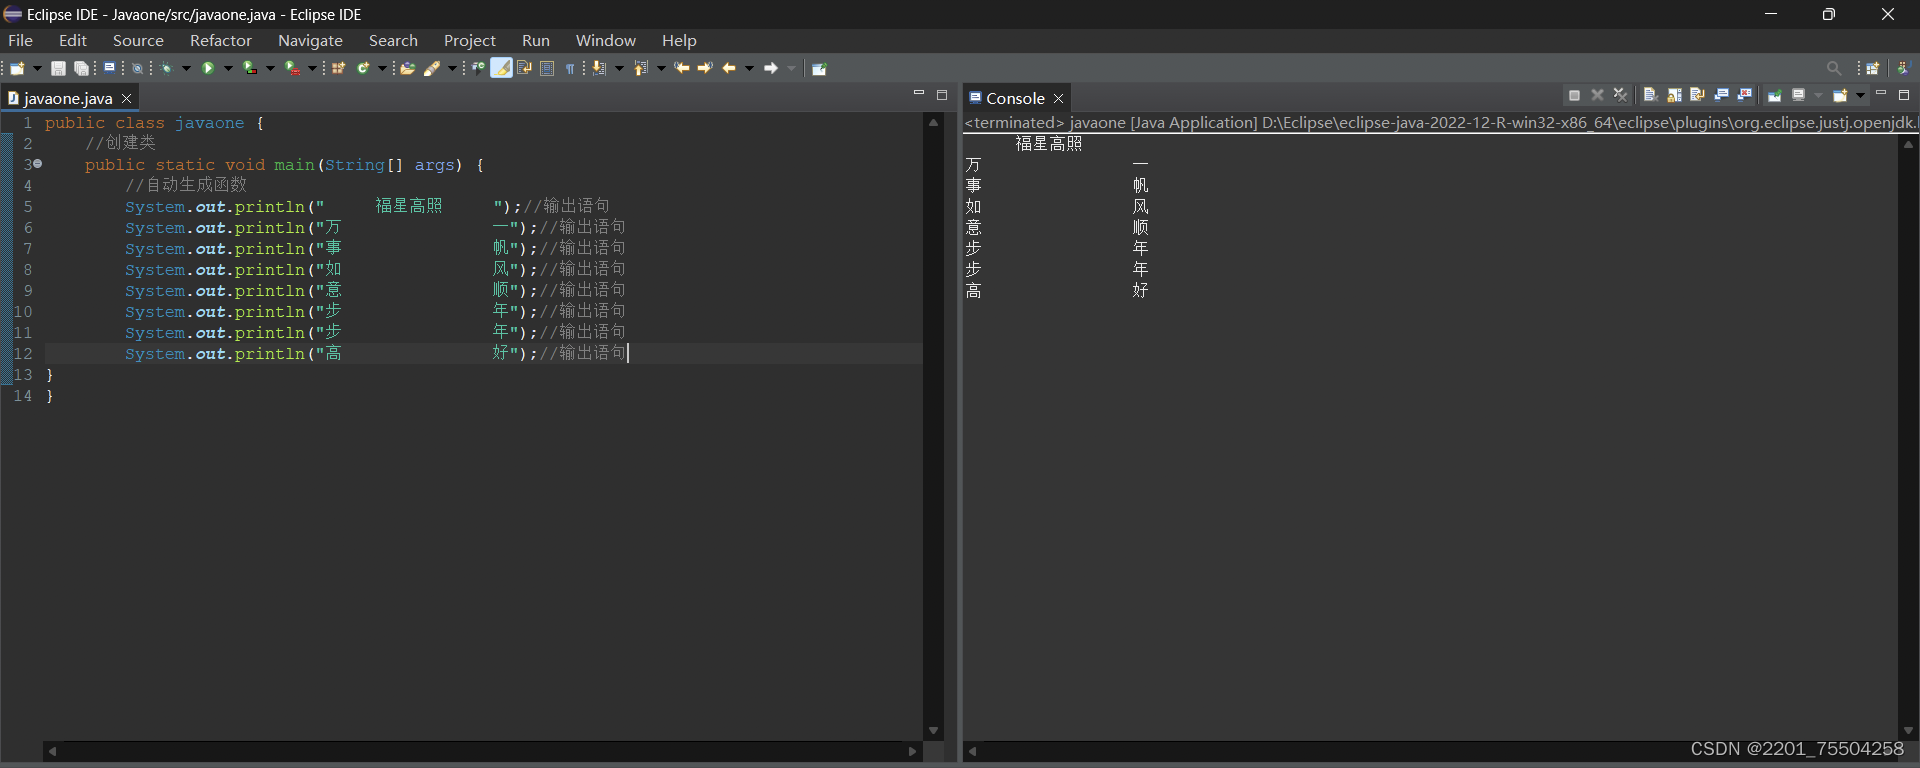This screenshot has height=768, width=1920.
Task: Toggle Show Whitespace Characters pilcrow
Action: [x=570, y=68]
